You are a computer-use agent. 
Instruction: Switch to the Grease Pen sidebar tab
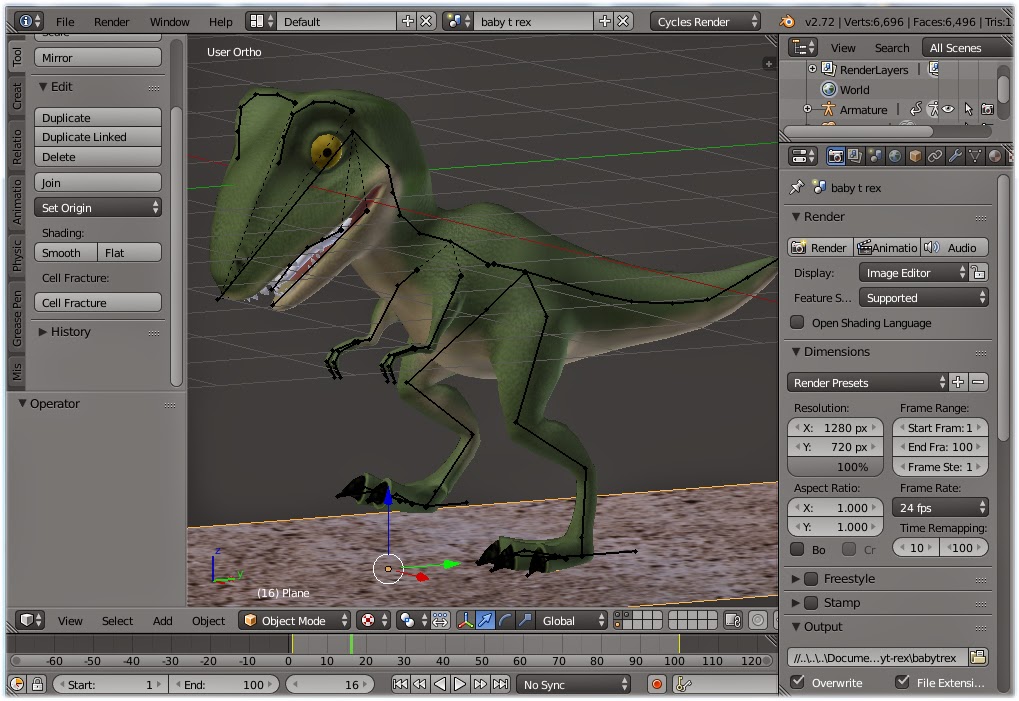pyautogui.click(x=17, y=319)
